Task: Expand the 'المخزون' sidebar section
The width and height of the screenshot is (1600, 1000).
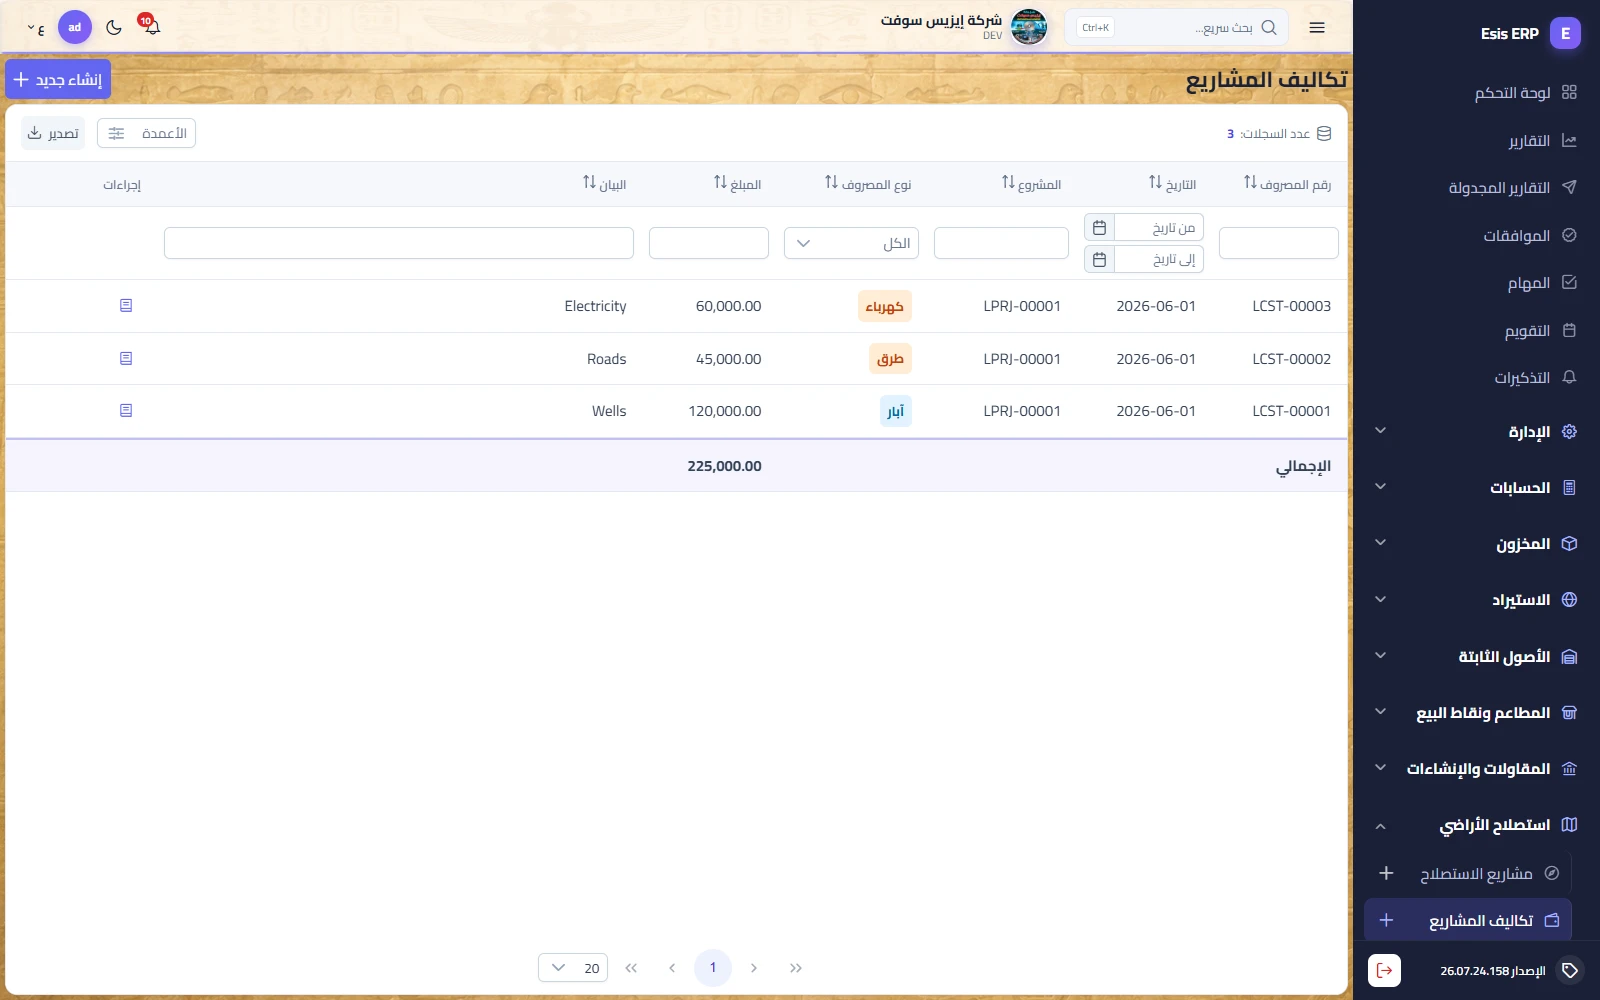Action: [1476, 544]
